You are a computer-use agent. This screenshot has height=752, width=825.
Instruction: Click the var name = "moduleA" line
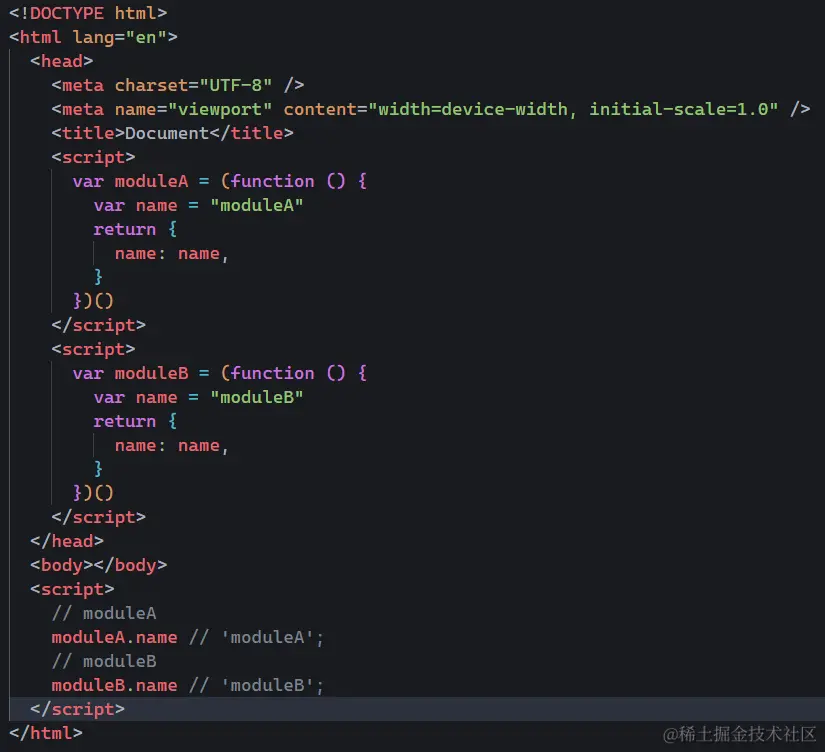tap(199, 205)
